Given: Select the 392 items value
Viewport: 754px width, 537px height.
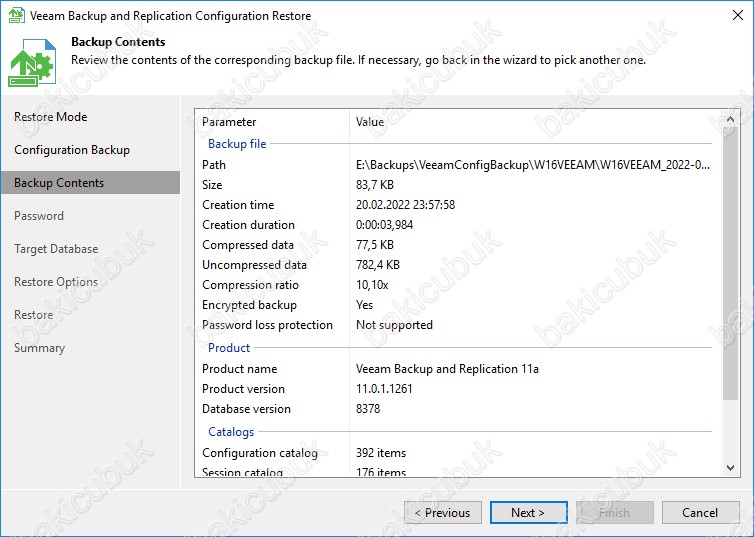Looking at the screenshot, I should 381,453.
